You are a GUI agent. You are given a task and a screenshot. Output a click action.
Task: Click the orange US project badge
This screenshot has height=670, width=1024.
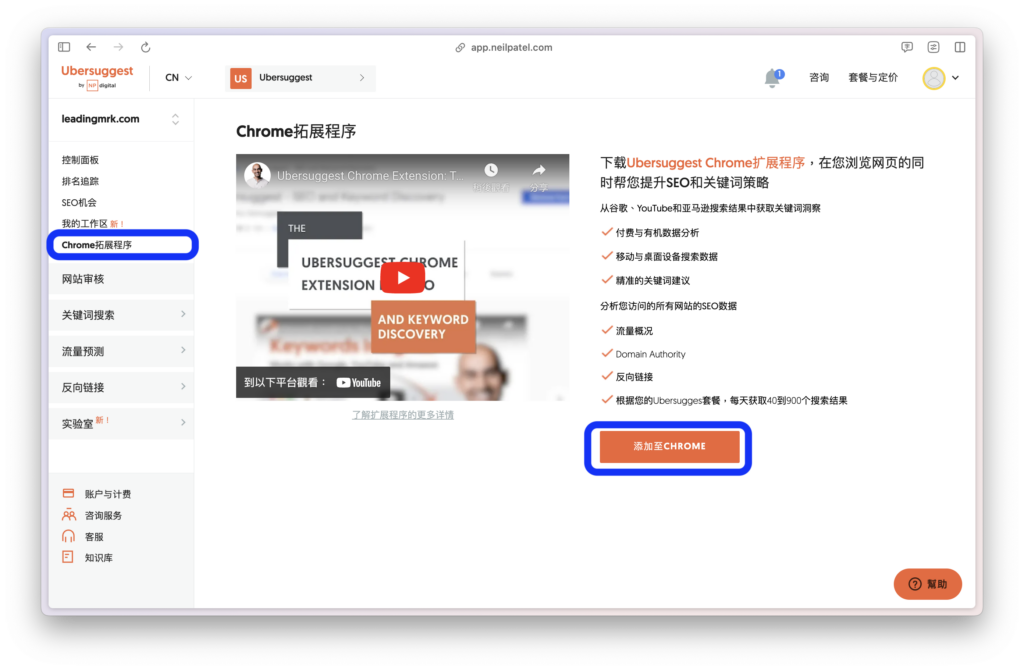pyautogui.click(x=240, y=78)
